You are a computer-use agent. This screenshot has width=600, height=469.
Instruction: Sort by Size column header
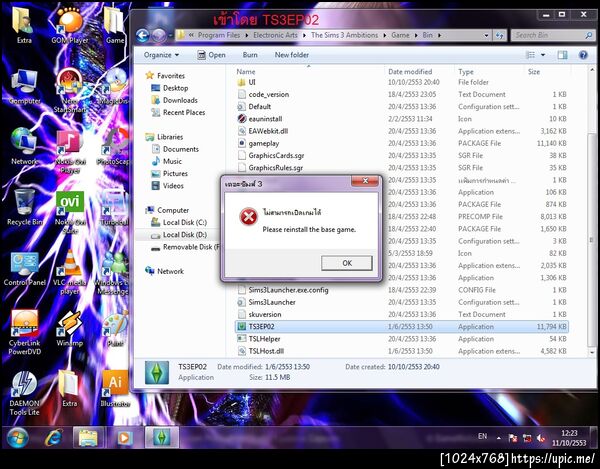coord(534,72)
